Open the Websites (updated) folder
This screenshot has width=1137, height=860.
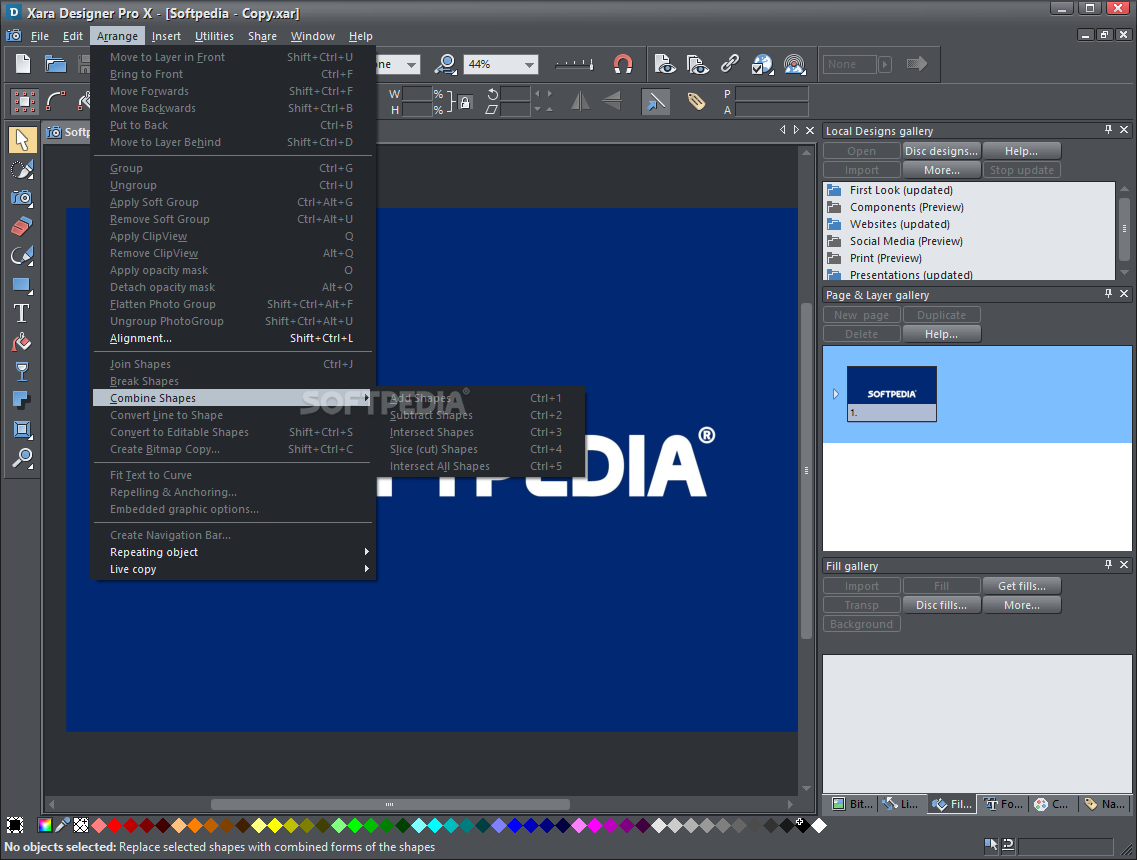click(x=900, y=224)
